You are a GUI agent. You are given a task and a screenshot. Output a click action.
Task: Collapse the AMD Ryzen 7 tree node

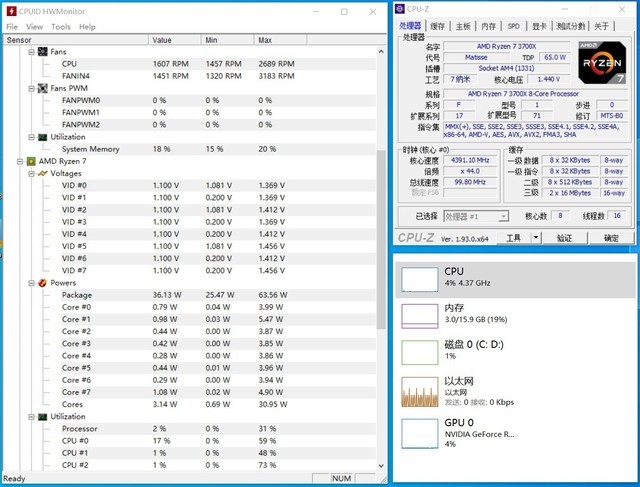tap(20, 162)
